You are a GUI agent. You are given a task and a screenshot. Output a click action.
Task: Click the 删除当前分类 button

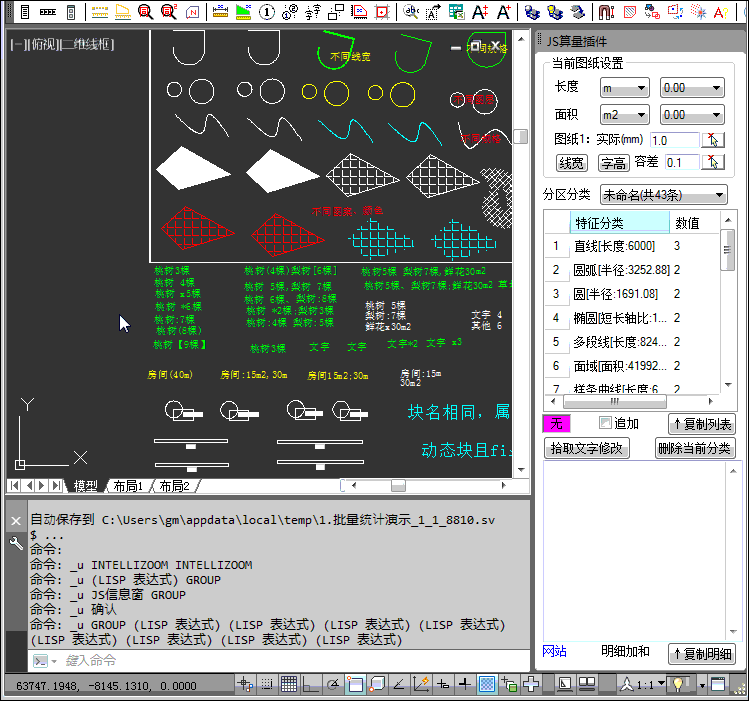click(695, 448)
